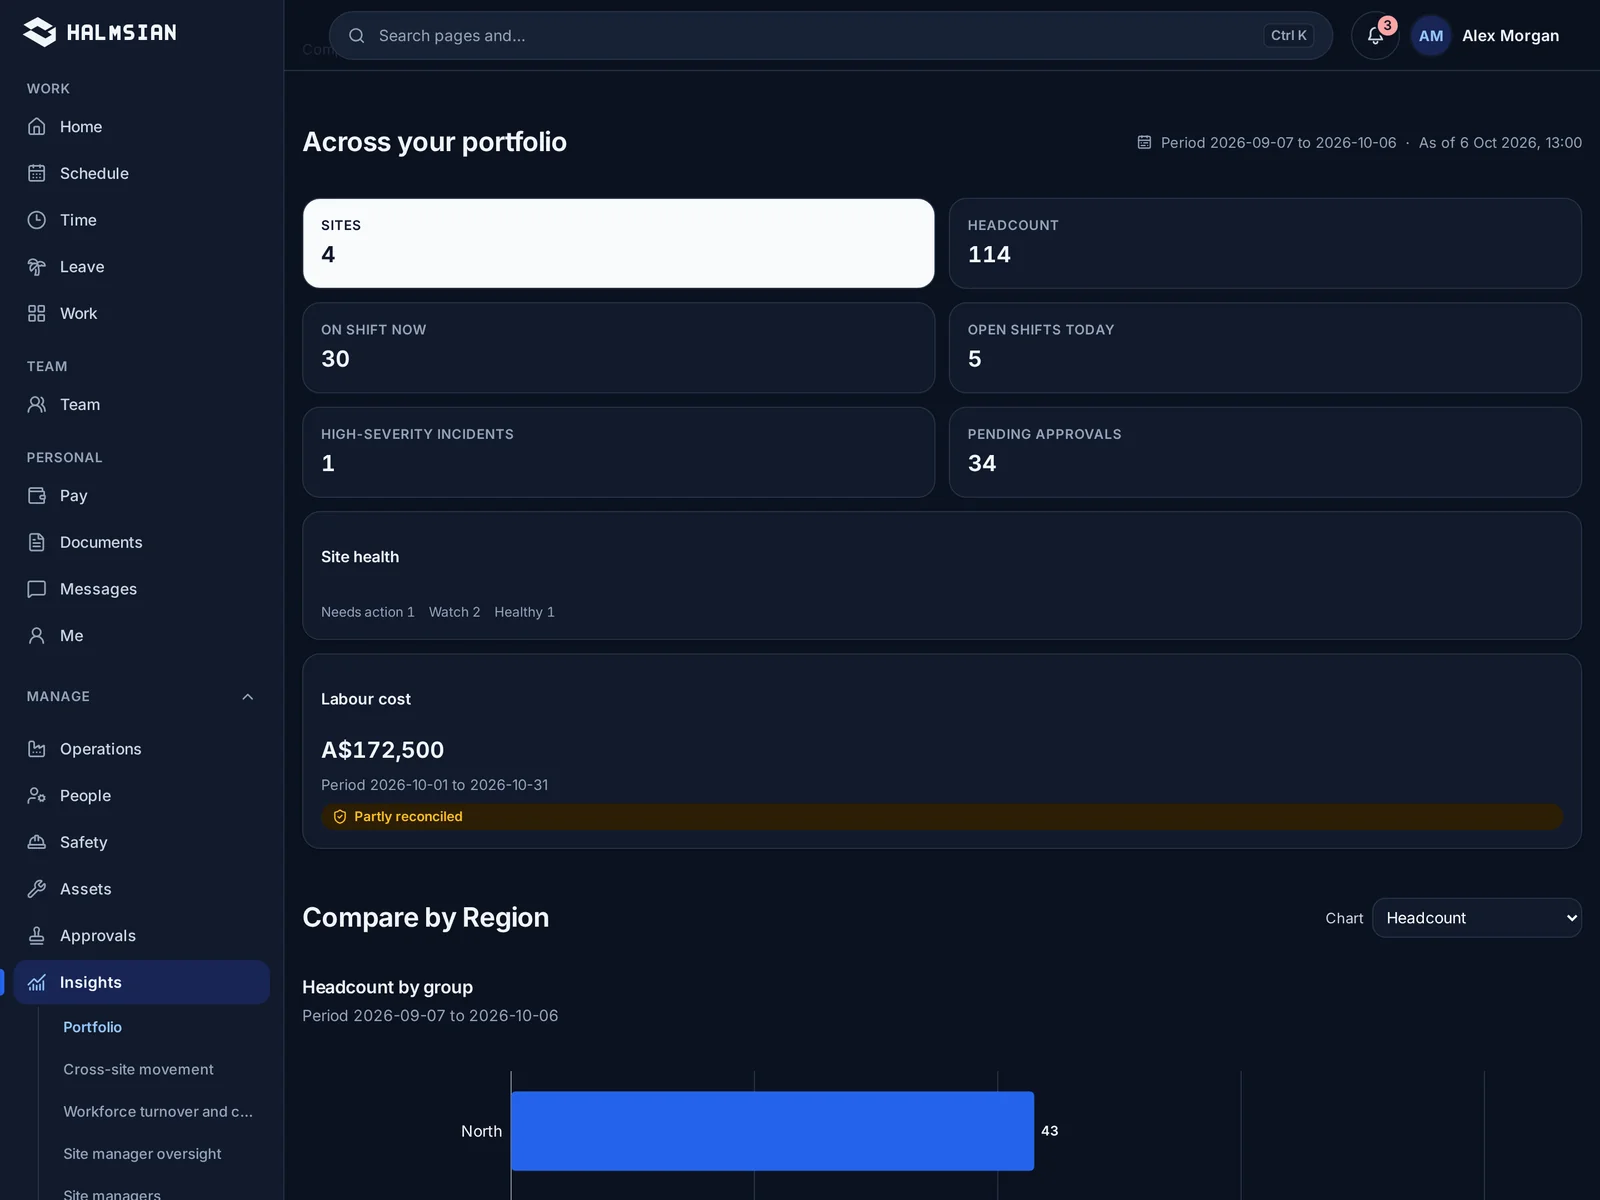
Task: Open Insights in the sidebar
Action: tap(142, 982)
